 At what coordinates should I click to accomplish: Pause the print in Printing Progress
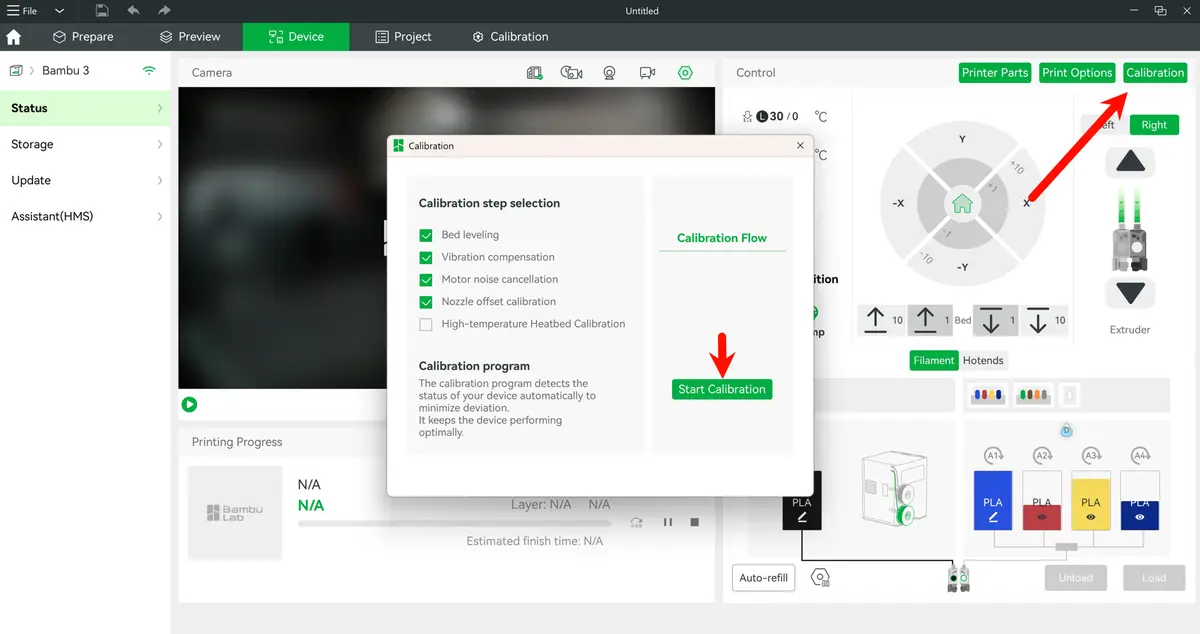(668, 522)
